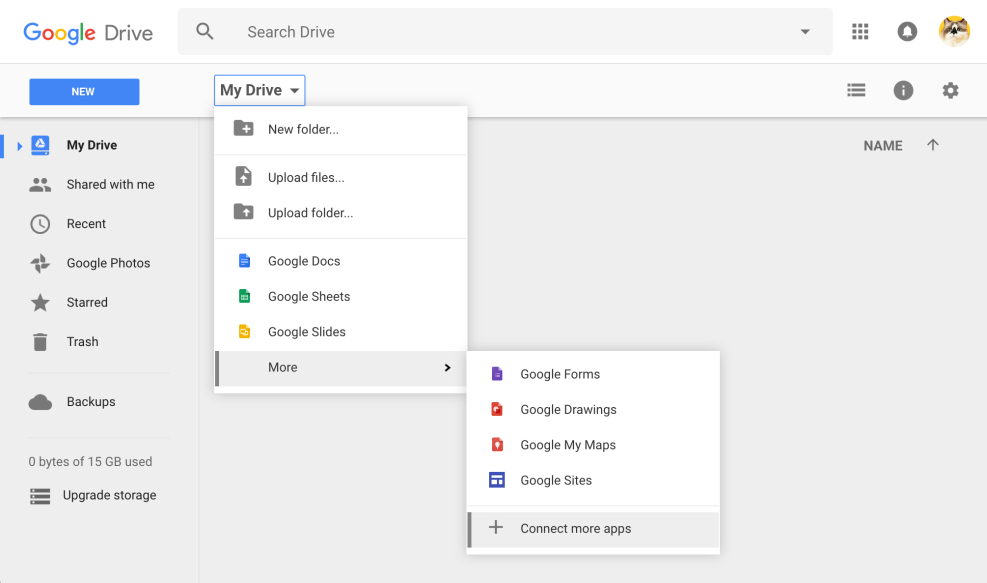
Task: Open the Google apps grid icon
Action: tap(859, 31)
